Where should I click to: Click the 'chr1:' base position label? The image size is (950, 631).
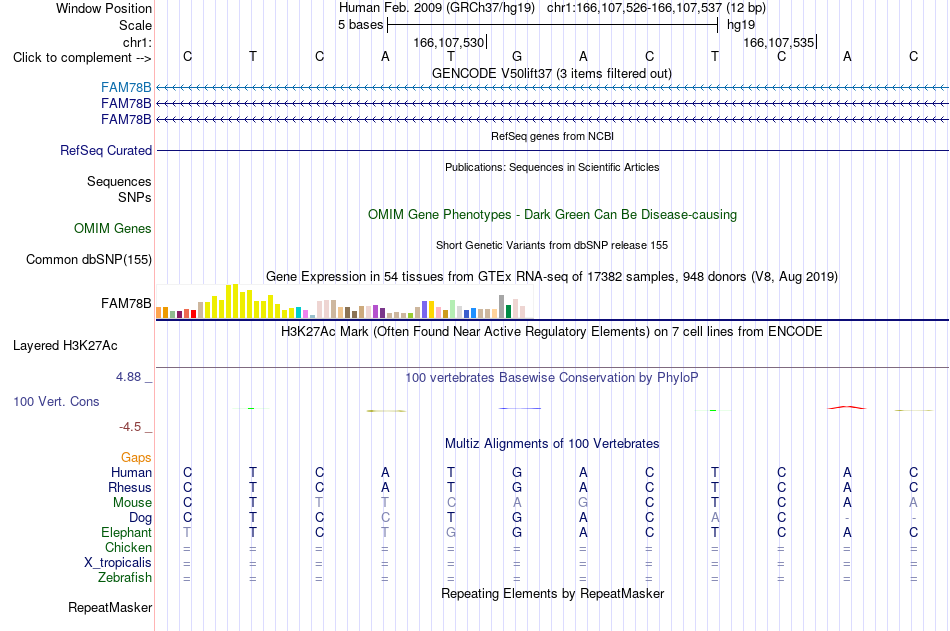(x=137, y=42)
